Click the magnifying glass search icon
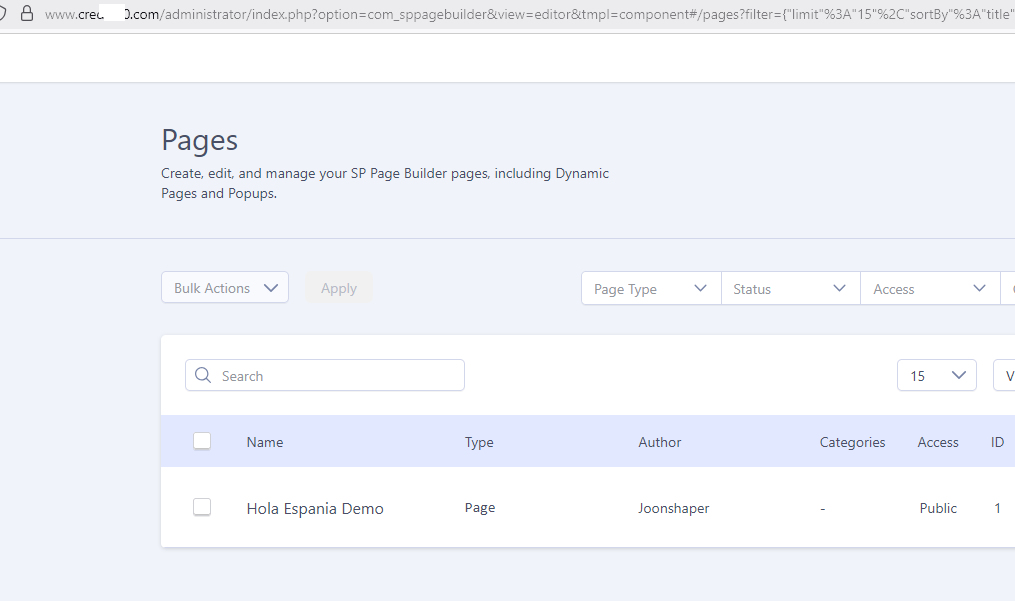The width and height of the screenshot is (1015, 601). click(203, 376)
